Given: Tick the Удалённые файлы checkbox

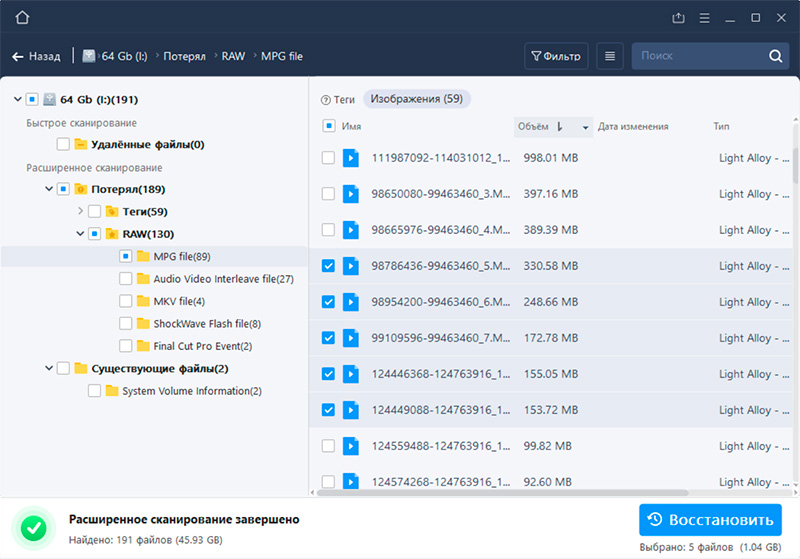Looking at the screenshot, I should pyautogui.click(x=64, y=145).
